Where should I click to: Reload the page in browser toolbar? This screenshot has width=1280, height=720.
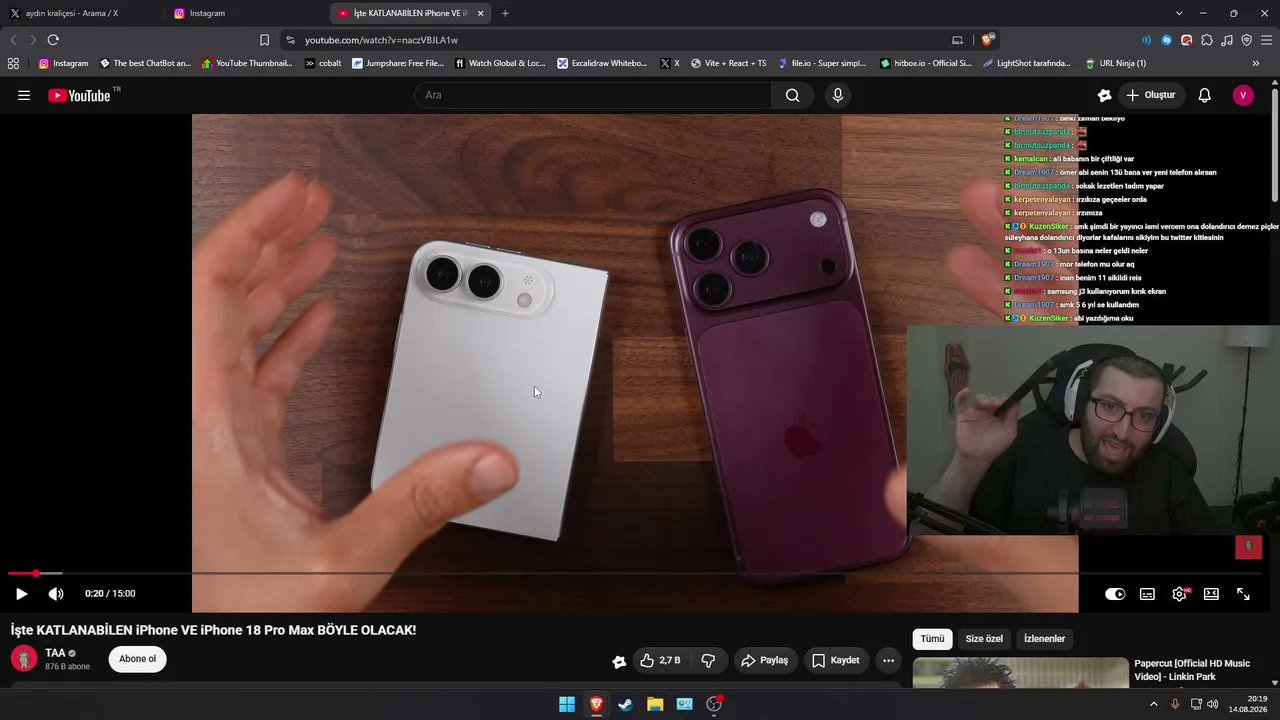[53, 40]
